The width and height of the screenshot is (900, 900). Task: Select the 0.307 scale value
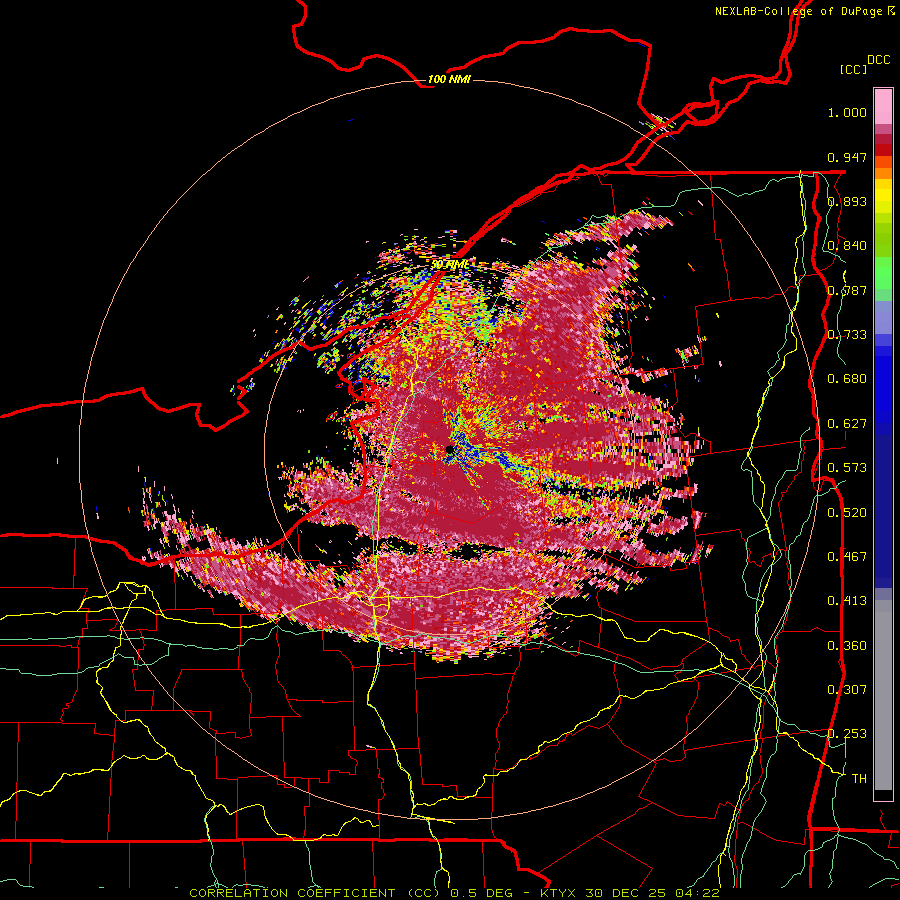pos(847,690)
